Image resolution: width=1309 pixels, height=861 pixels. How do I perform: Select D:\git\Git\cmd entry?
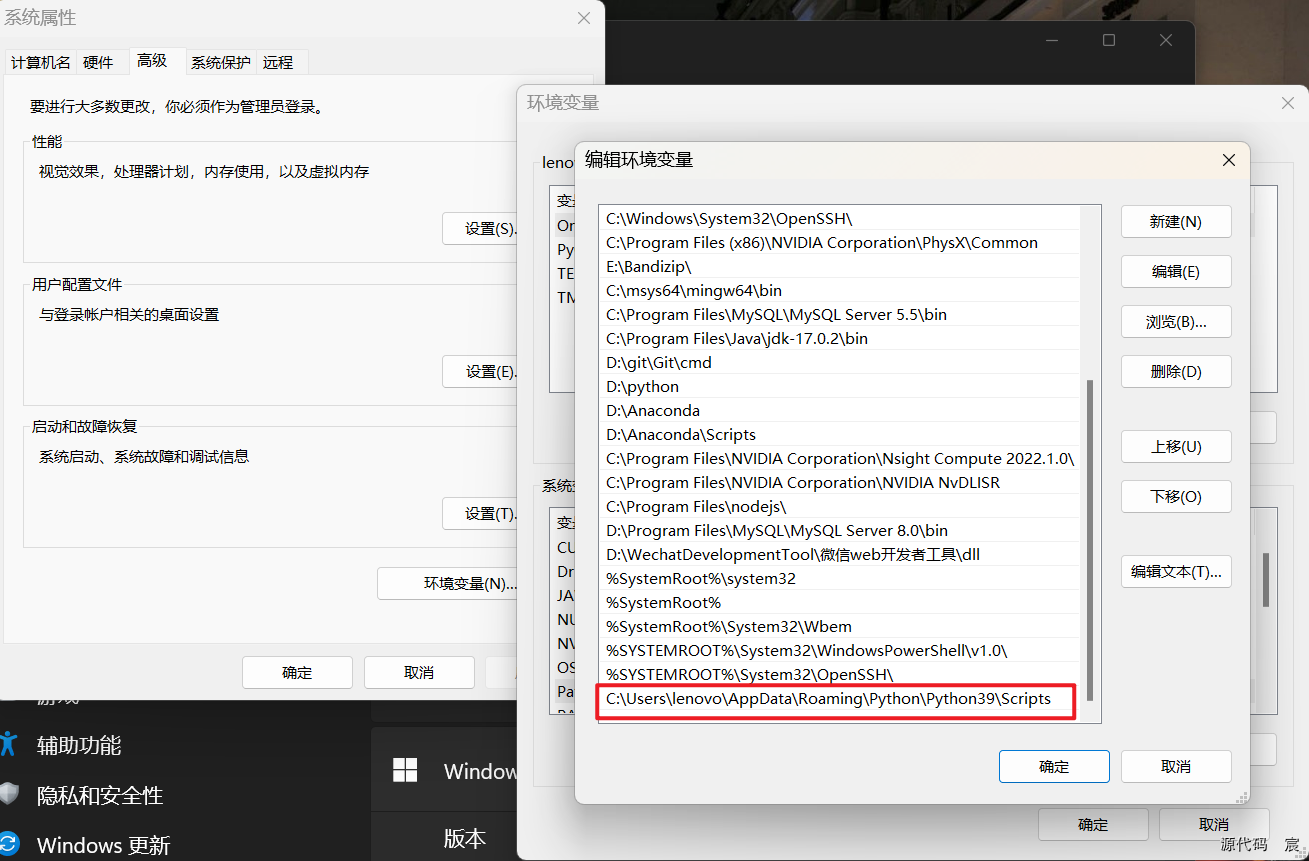(x=839, y=362)
